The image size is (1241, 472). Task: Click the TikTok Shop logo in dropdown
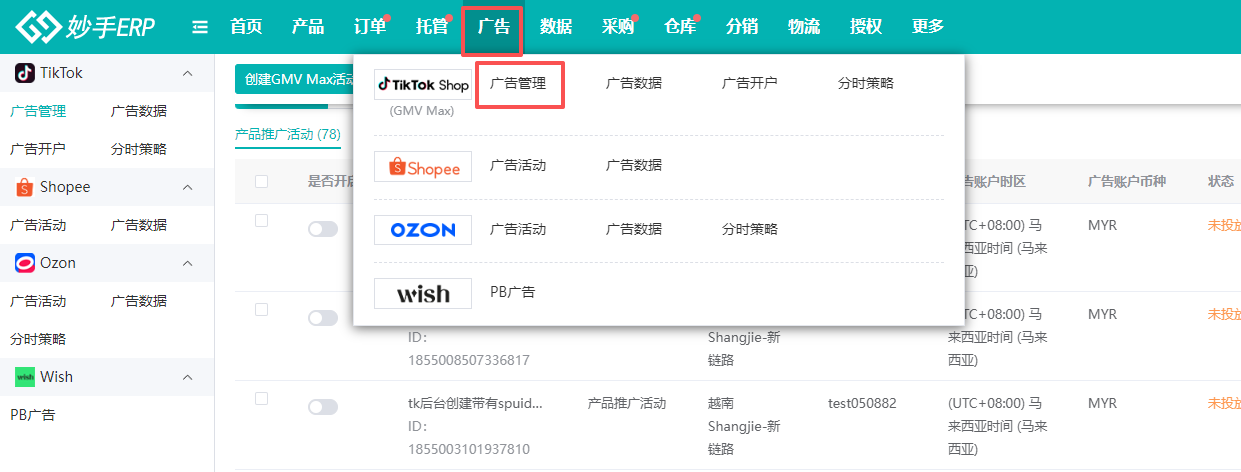click(423, 85)
